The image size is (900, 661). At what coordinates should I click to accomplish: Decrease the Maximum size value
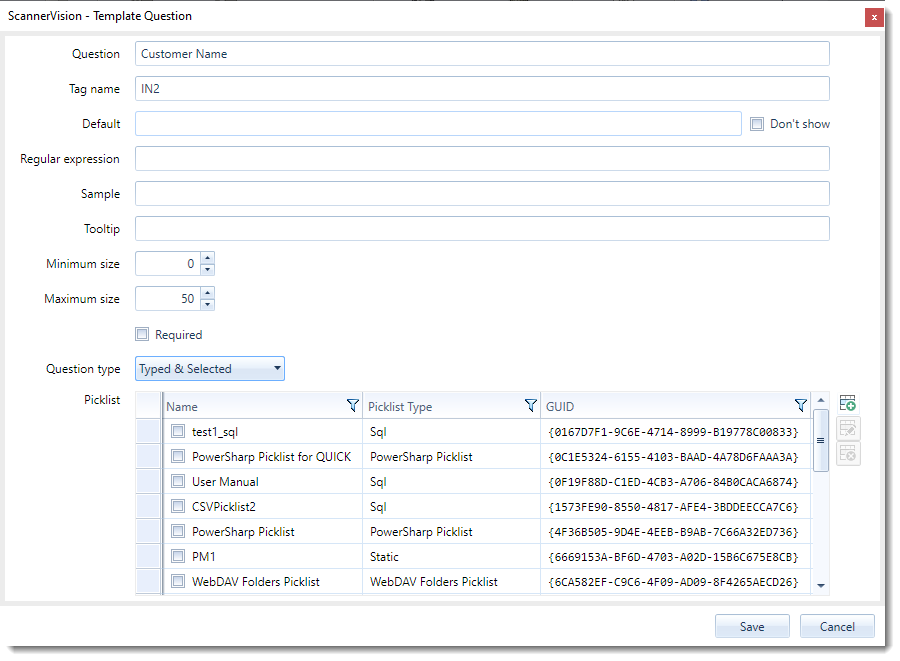point(207,304)
